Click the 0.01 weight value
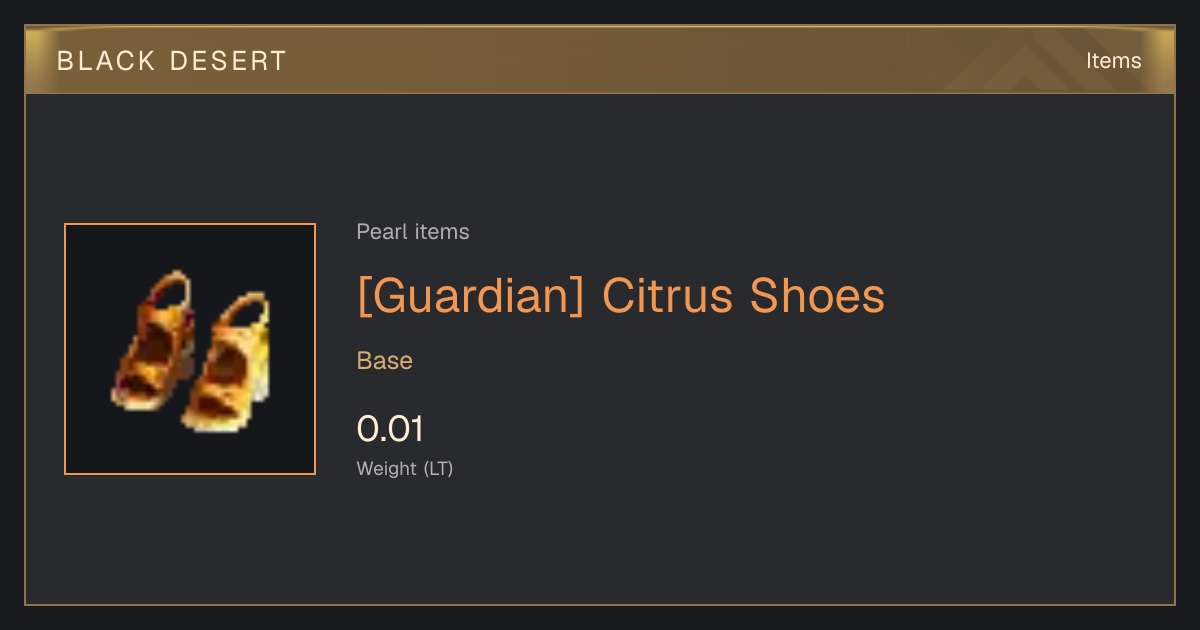1200x630 pixels. 390,429
